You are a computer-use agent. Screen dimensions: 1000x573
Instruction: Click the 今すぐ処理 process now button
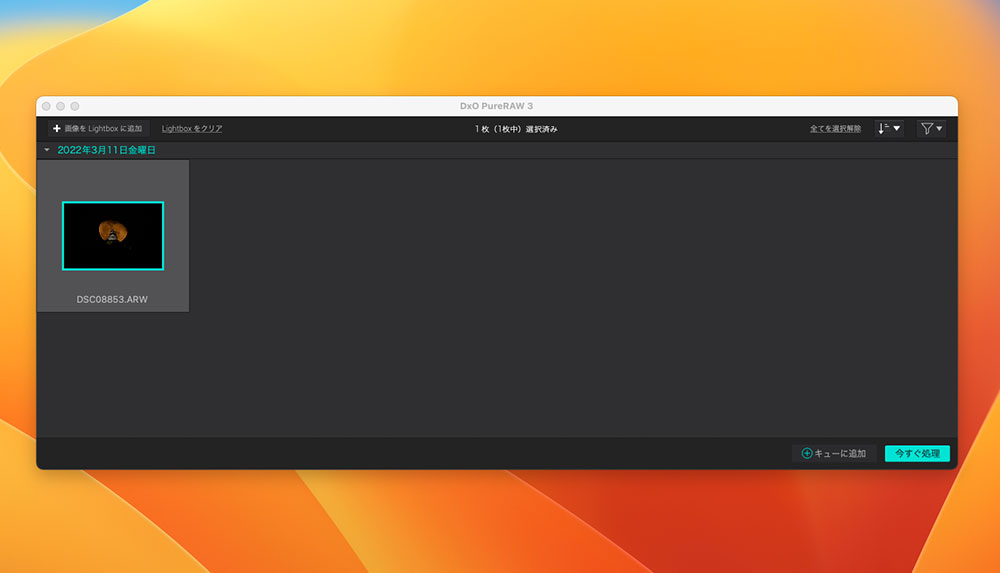coord(917,453)
